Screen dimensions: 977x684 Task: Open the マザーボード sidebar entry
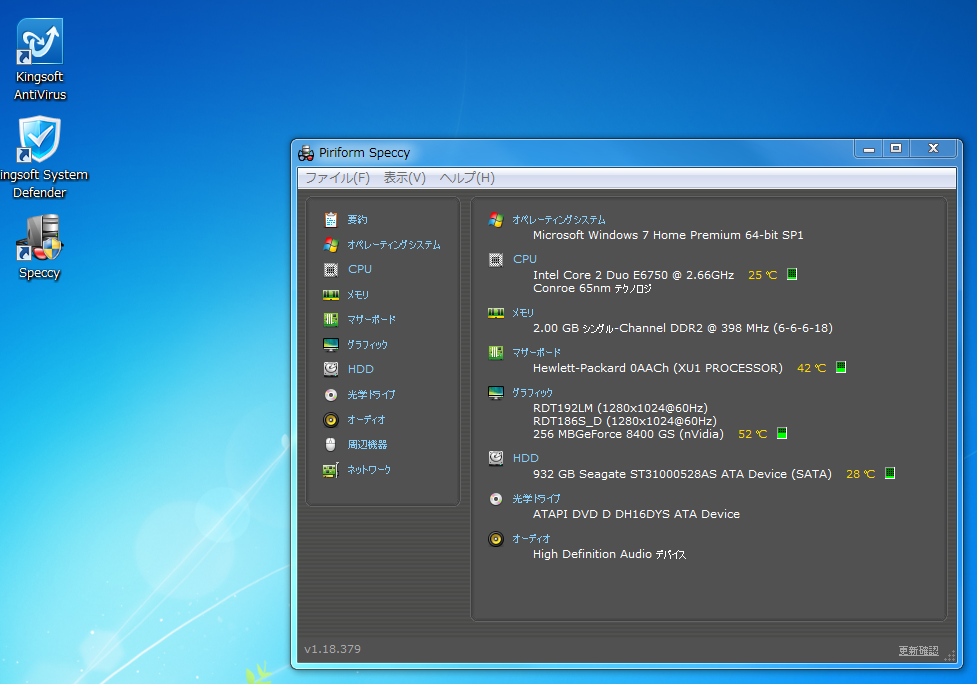pyautogui.click(x=370, y=320)
